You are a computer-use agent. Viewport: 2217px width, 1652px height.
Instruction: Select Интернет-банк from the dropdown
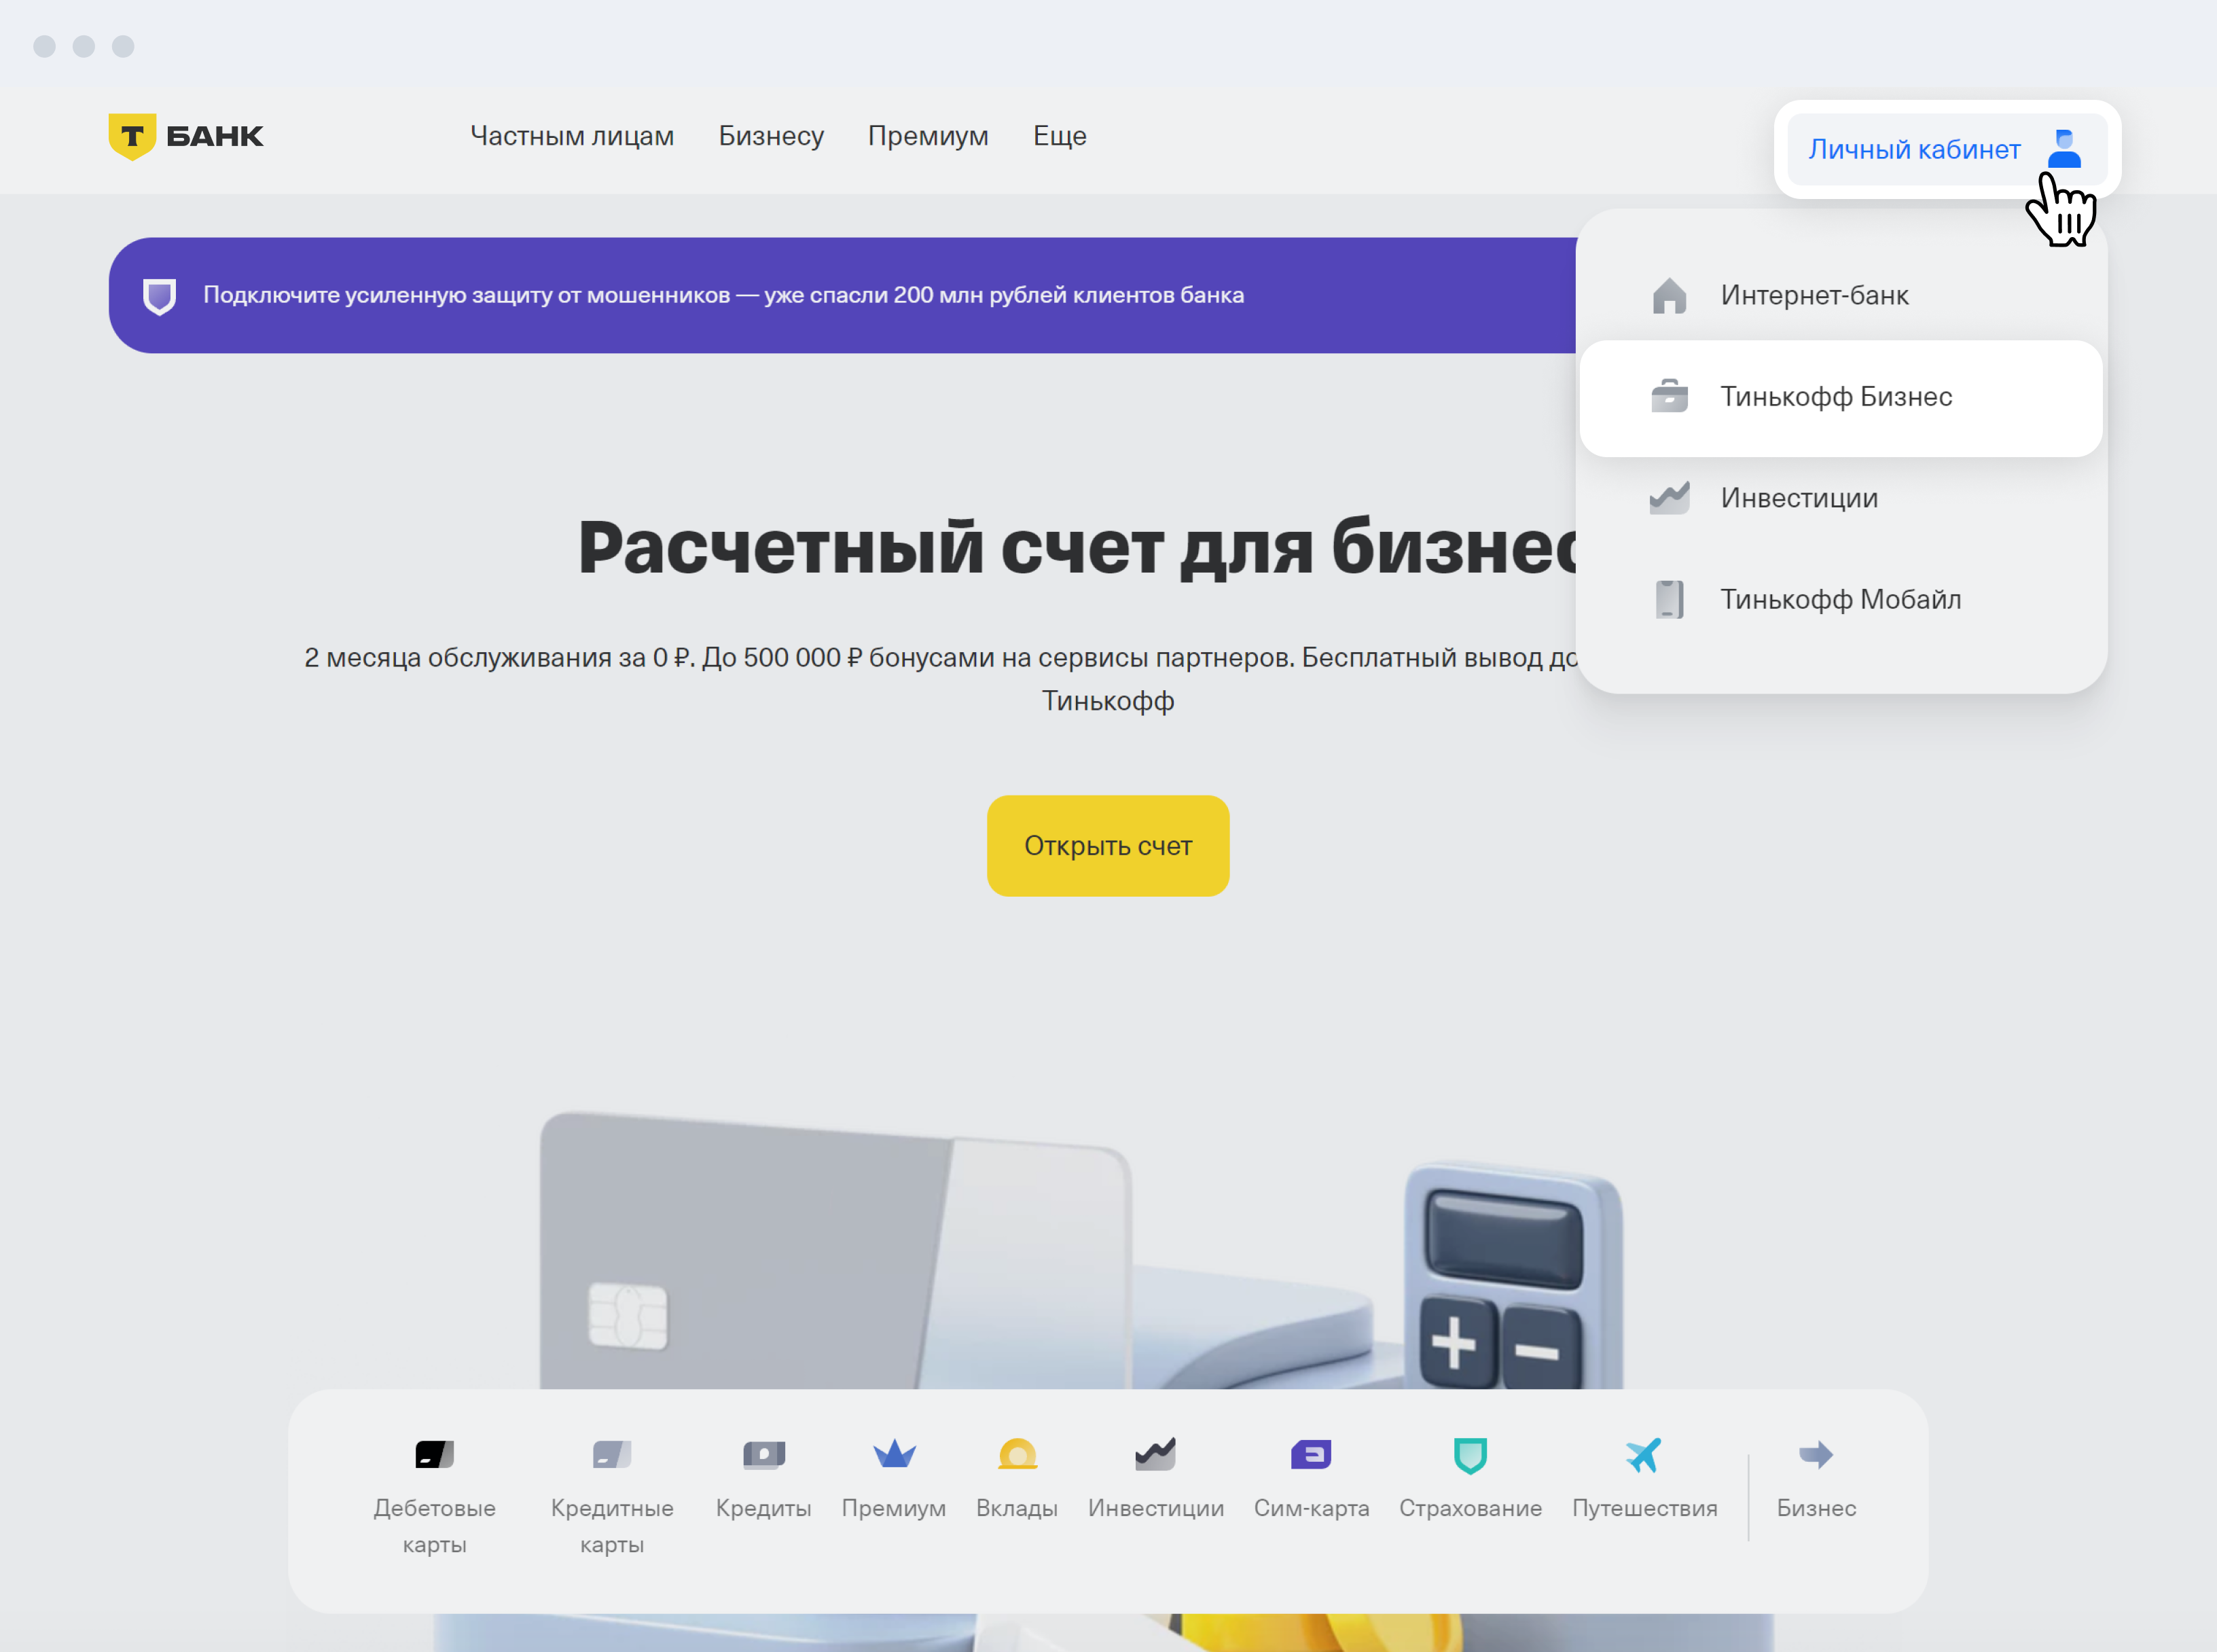(1840, 296)
